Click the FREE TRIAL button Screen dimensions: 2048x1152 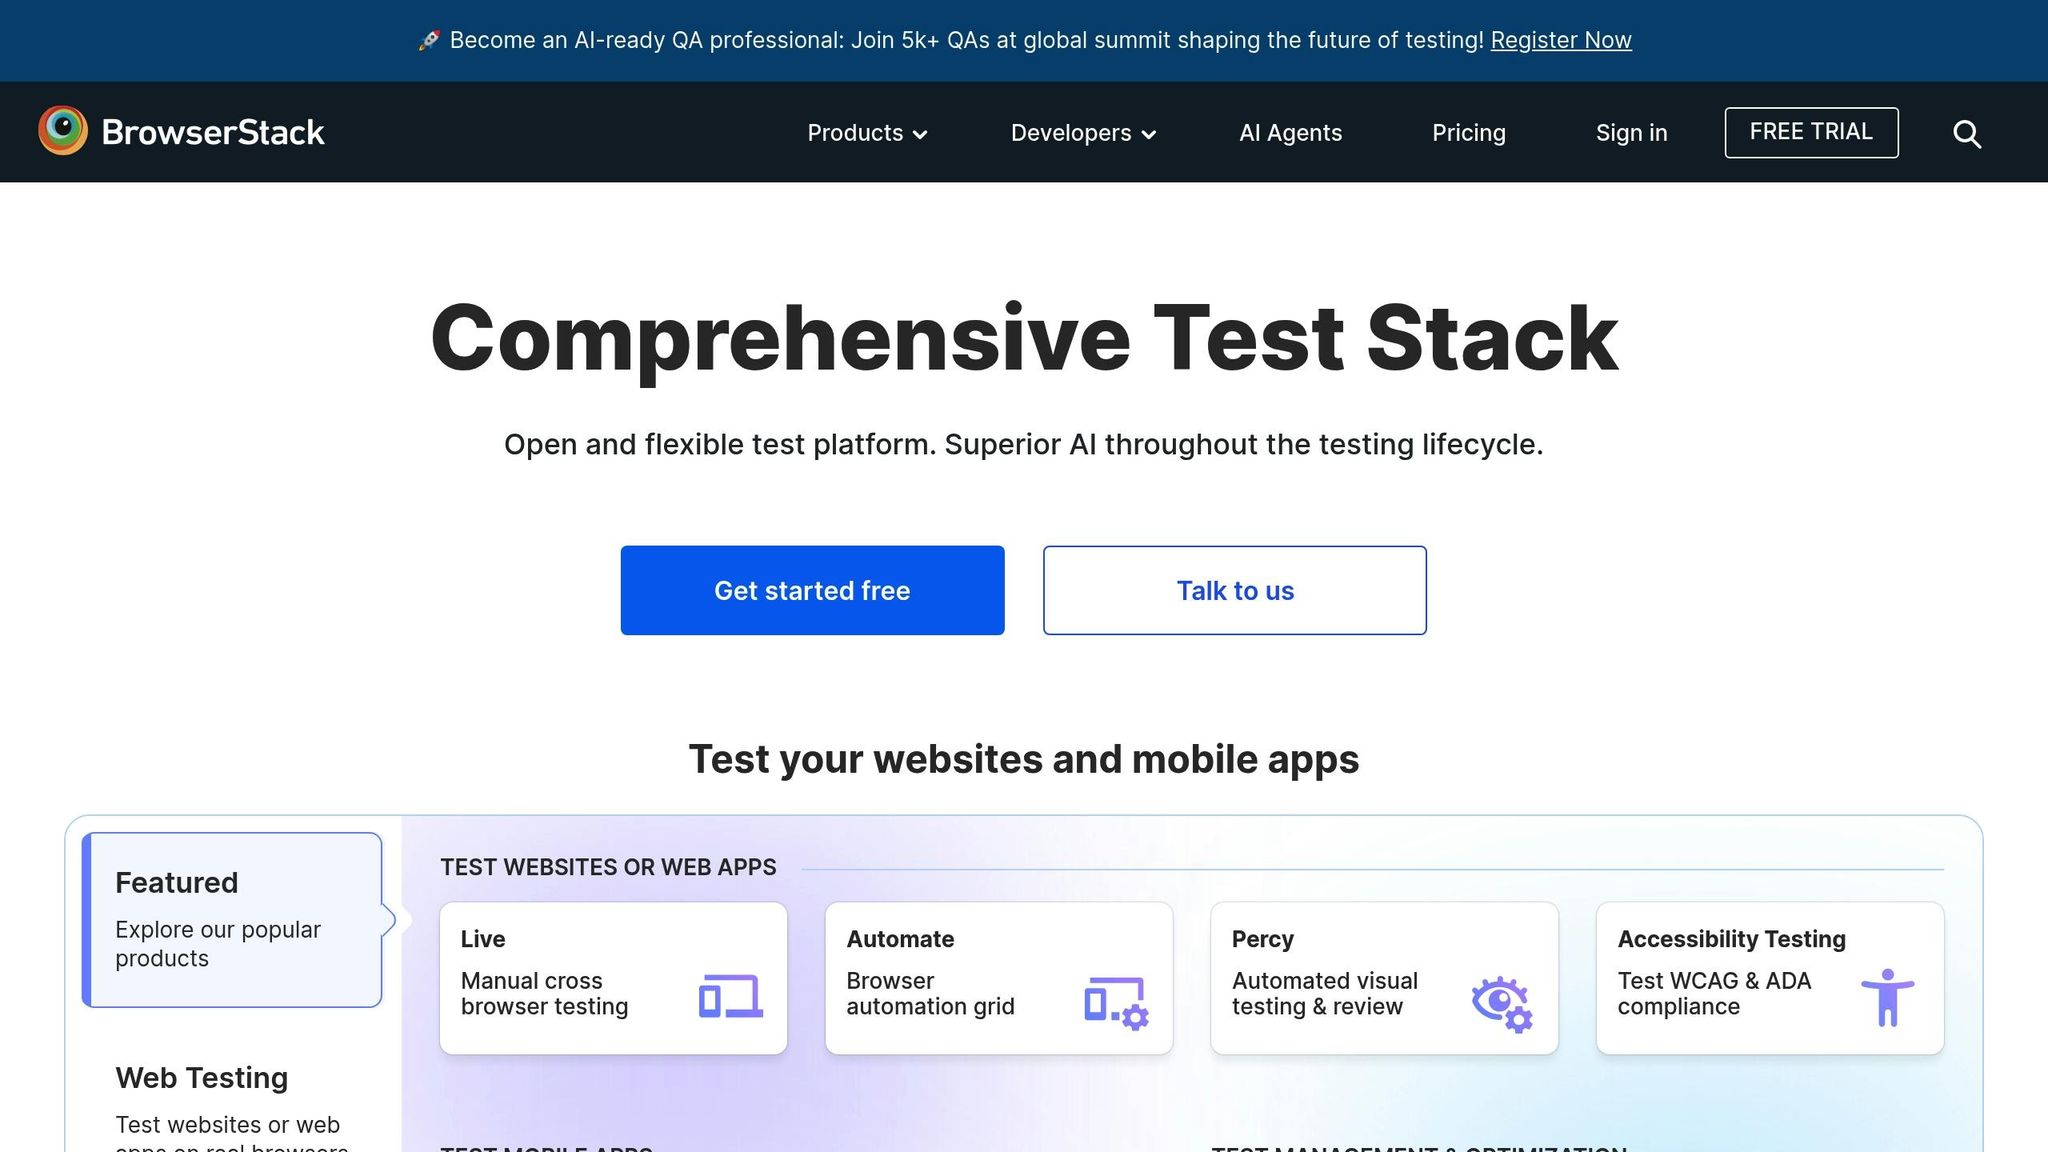point(1810,132)
